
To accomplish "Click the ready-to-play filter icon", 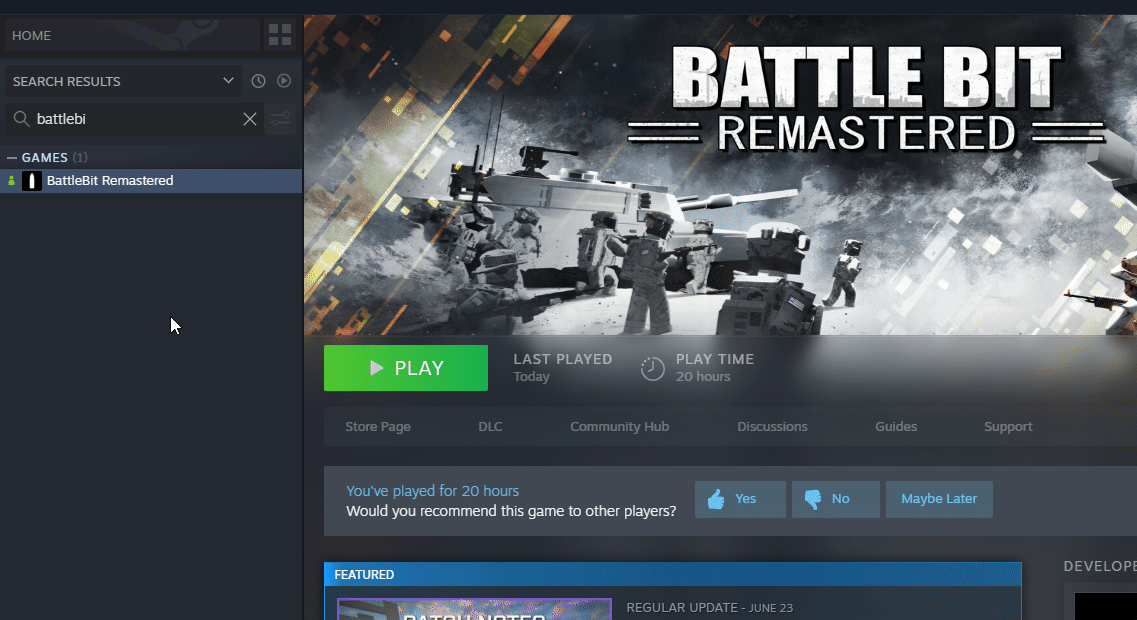I will (284, 81).
